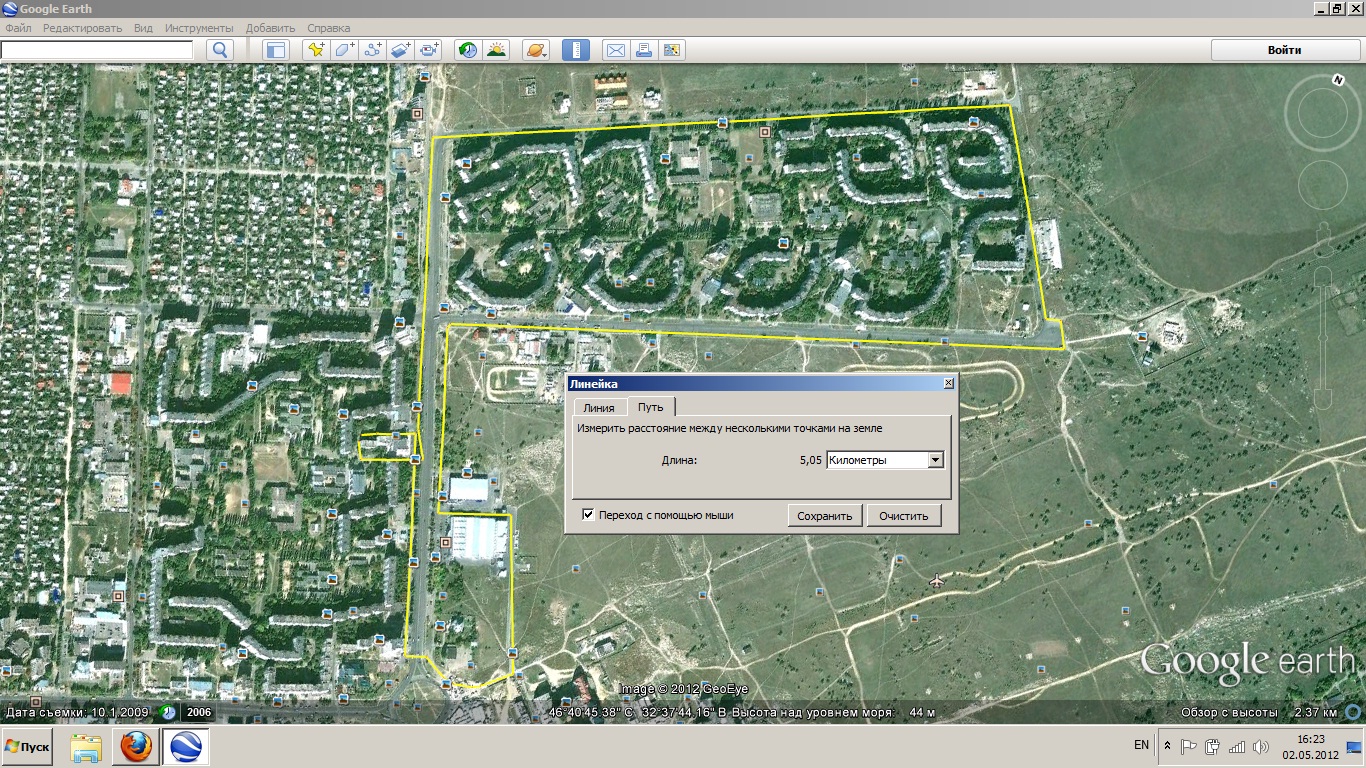1366x768 pixels.
Task: Click the Войти sign-in button
Action: click(1284, 50)
